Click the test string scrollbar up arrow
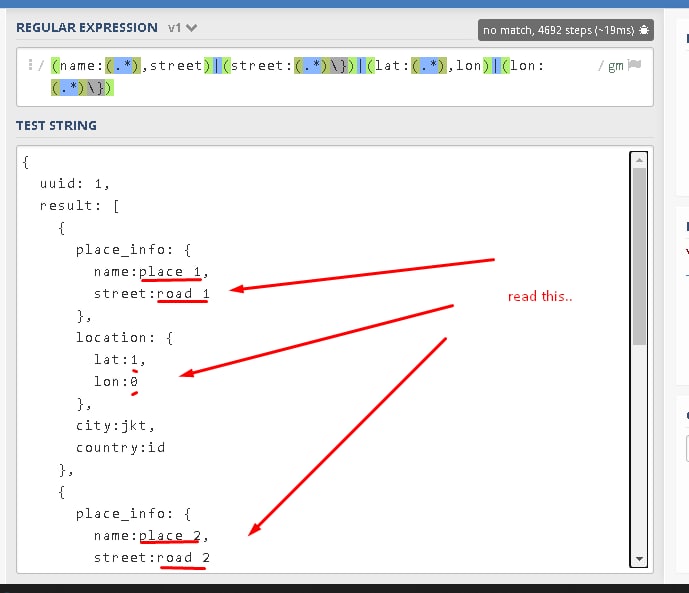This screenshot has width=689, height=593. (639, 160)
